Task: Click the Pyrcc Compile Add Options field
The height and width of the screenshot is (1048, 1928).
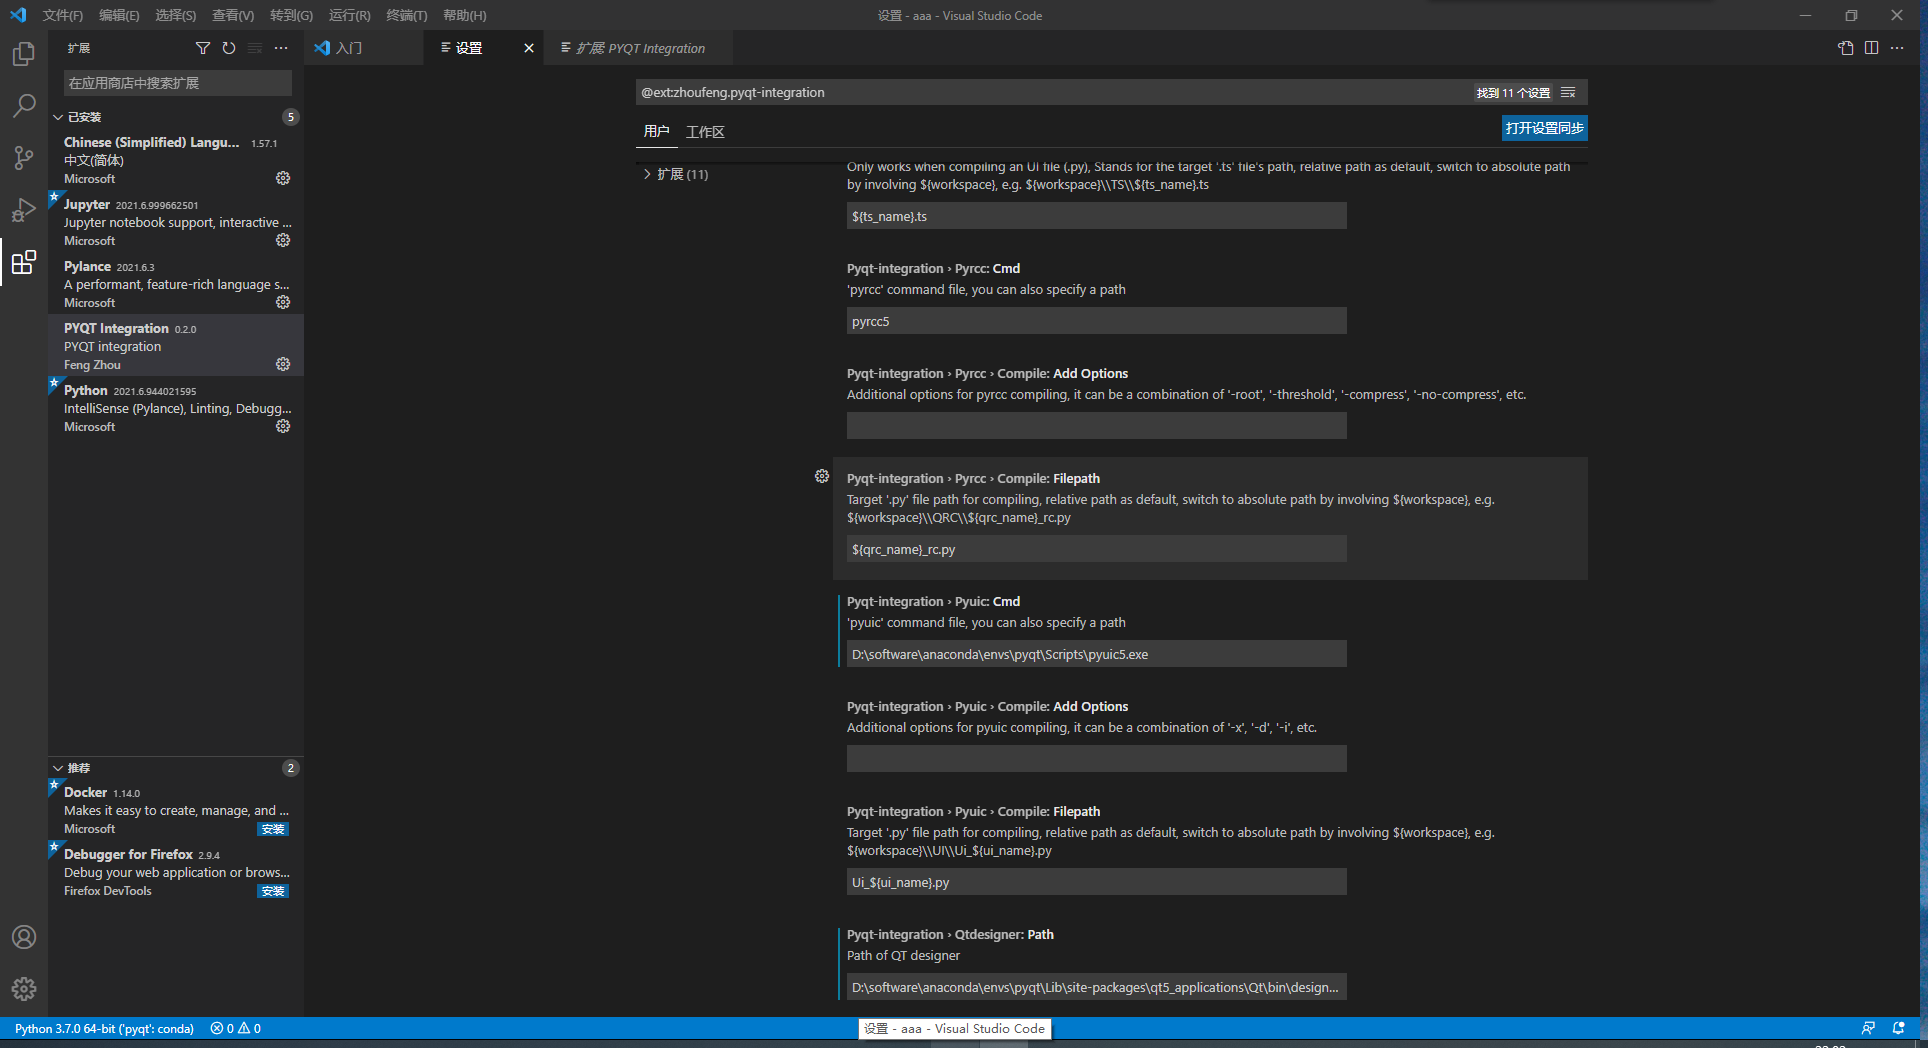Action: point(1096,426)
